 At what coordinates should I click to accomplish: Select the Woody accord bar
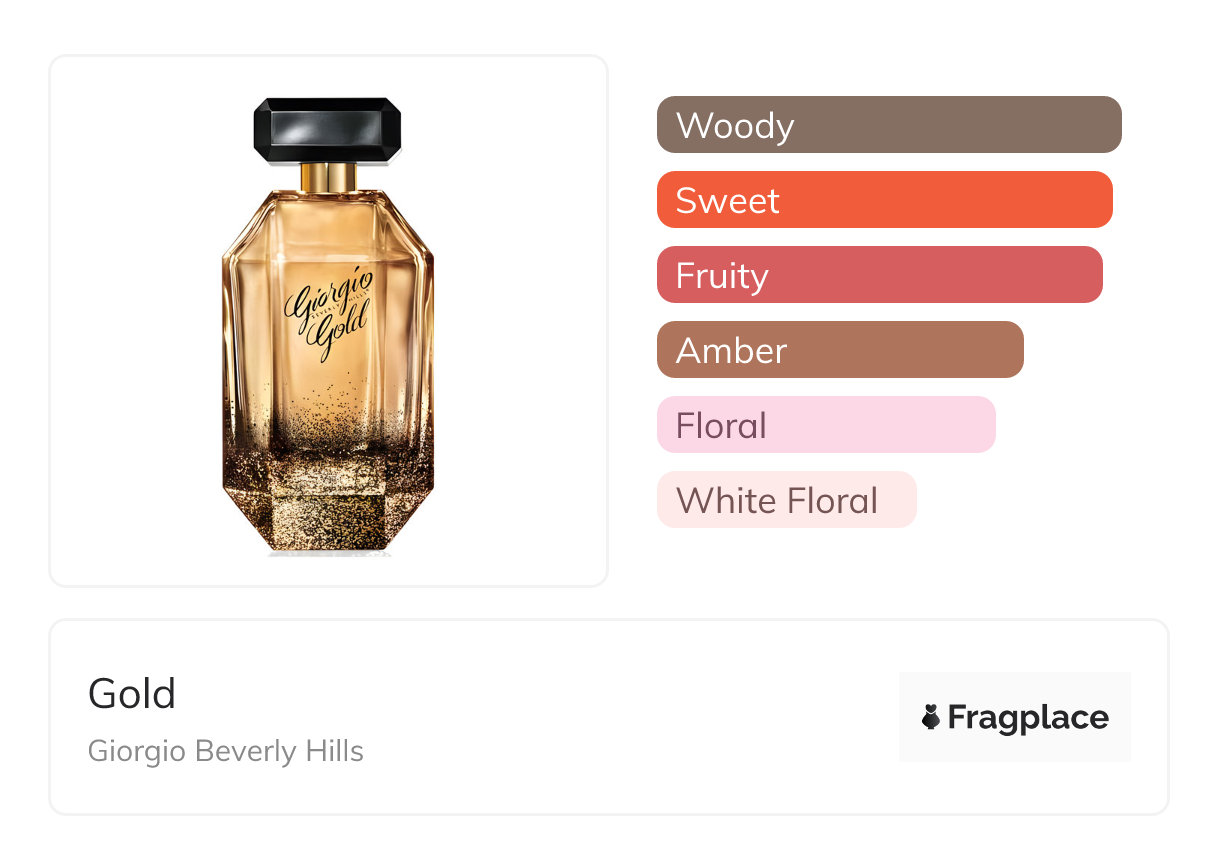point(888,125)
